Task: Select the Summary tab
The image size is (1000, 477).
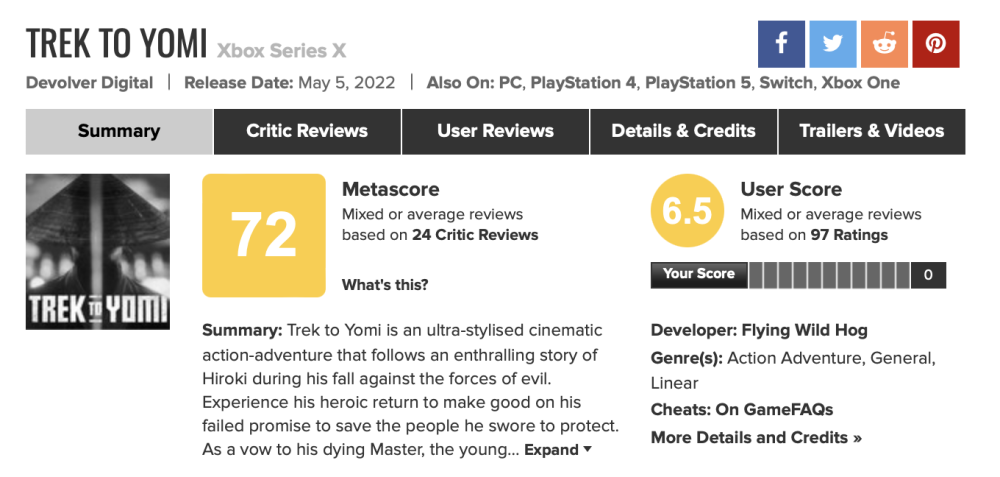Action: coord(119,131)
